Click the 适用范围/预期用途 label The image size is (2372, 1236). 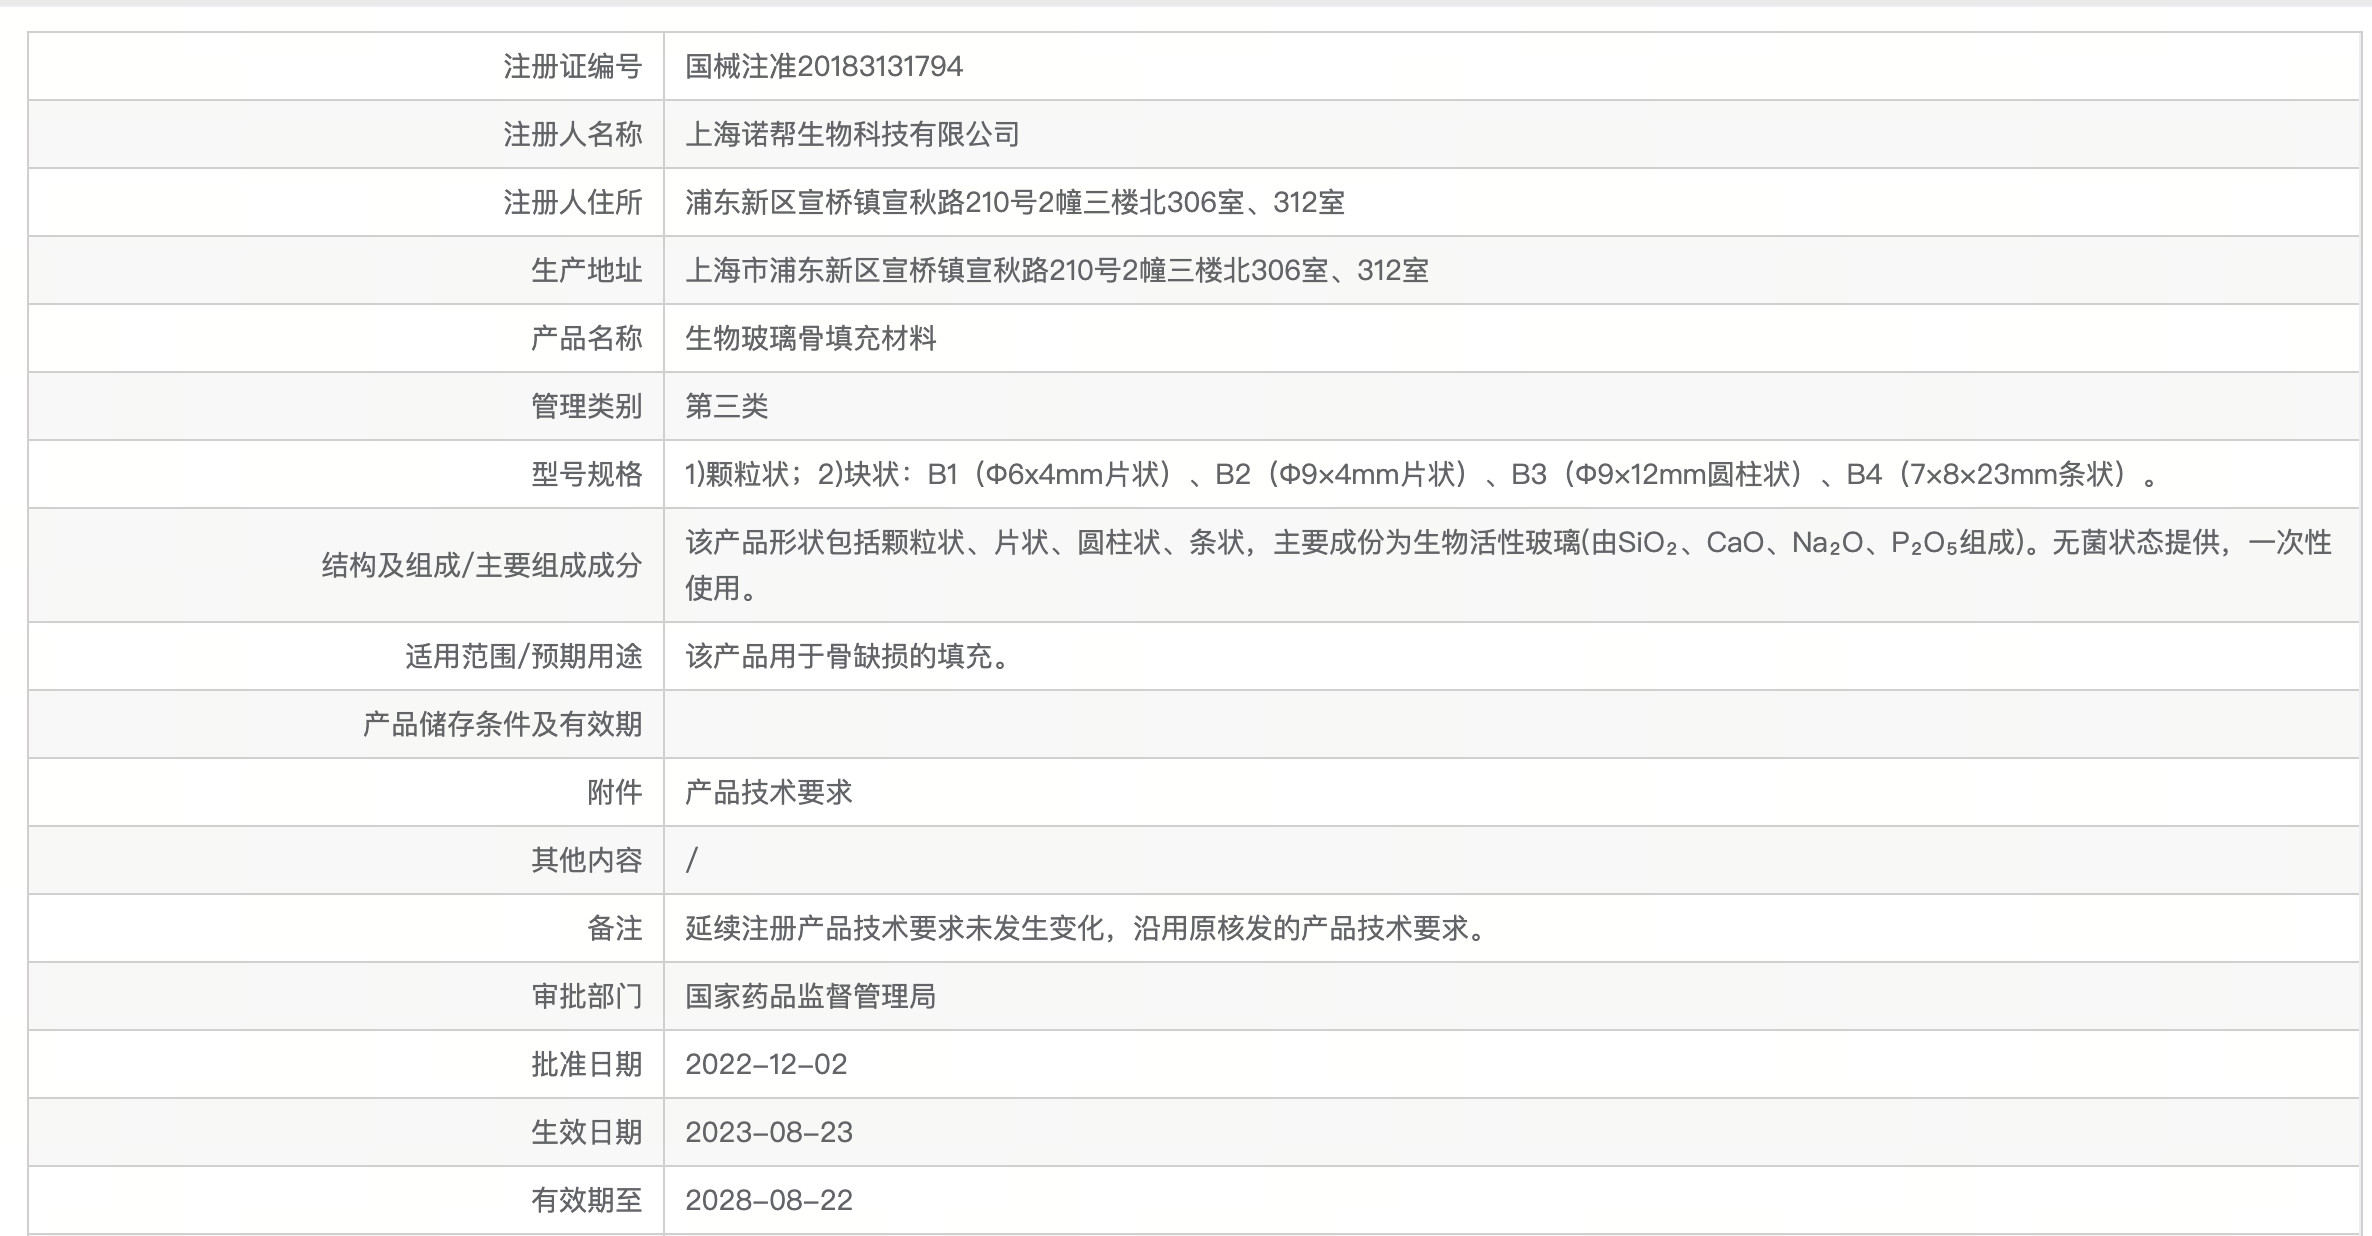pos(523,657)
